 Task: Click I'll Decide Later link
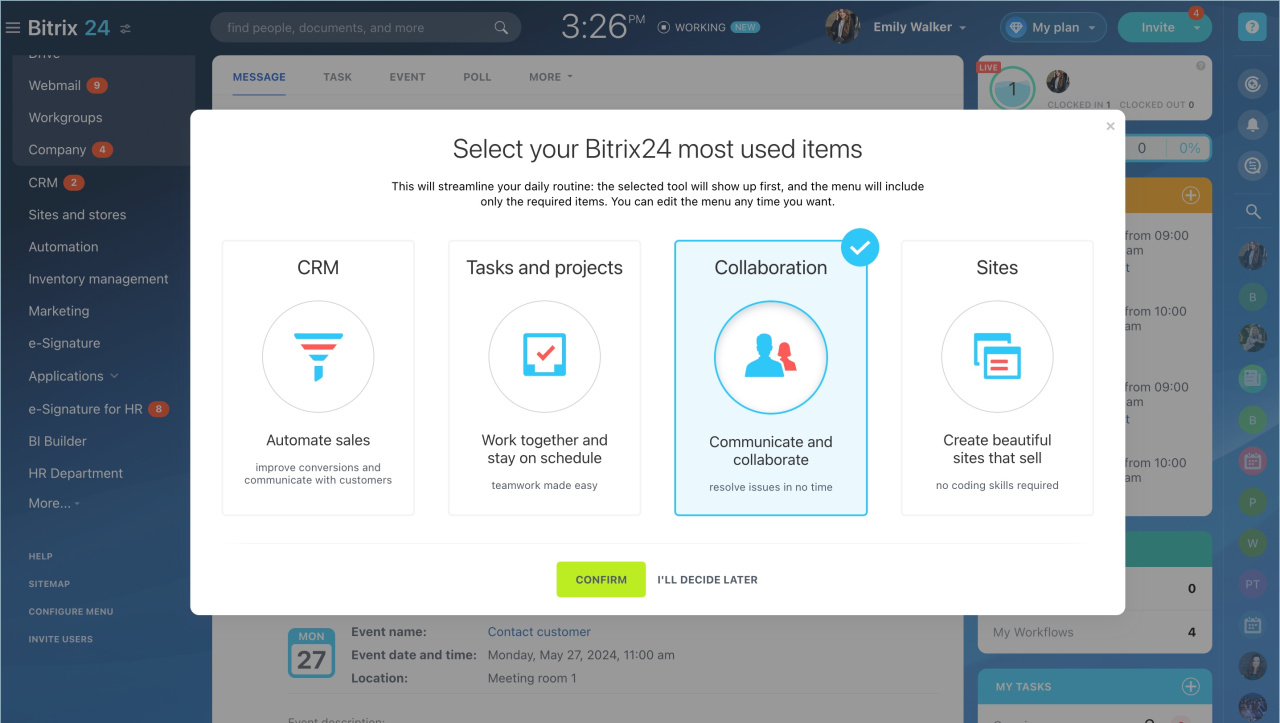point(707,580)
